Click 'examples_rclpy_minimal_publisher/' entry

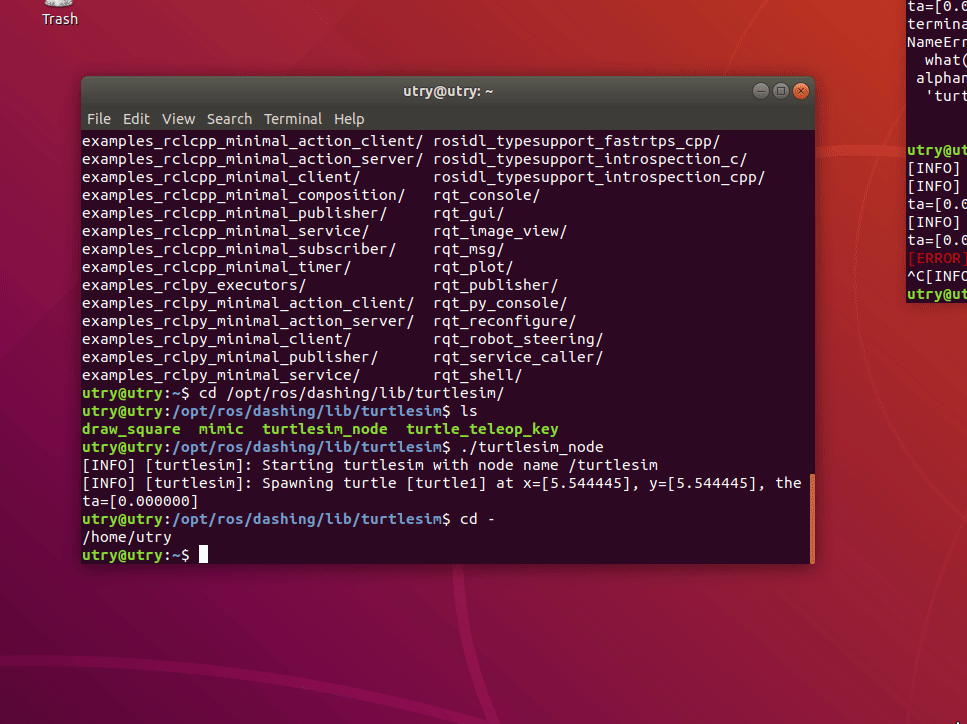[230, 357]
